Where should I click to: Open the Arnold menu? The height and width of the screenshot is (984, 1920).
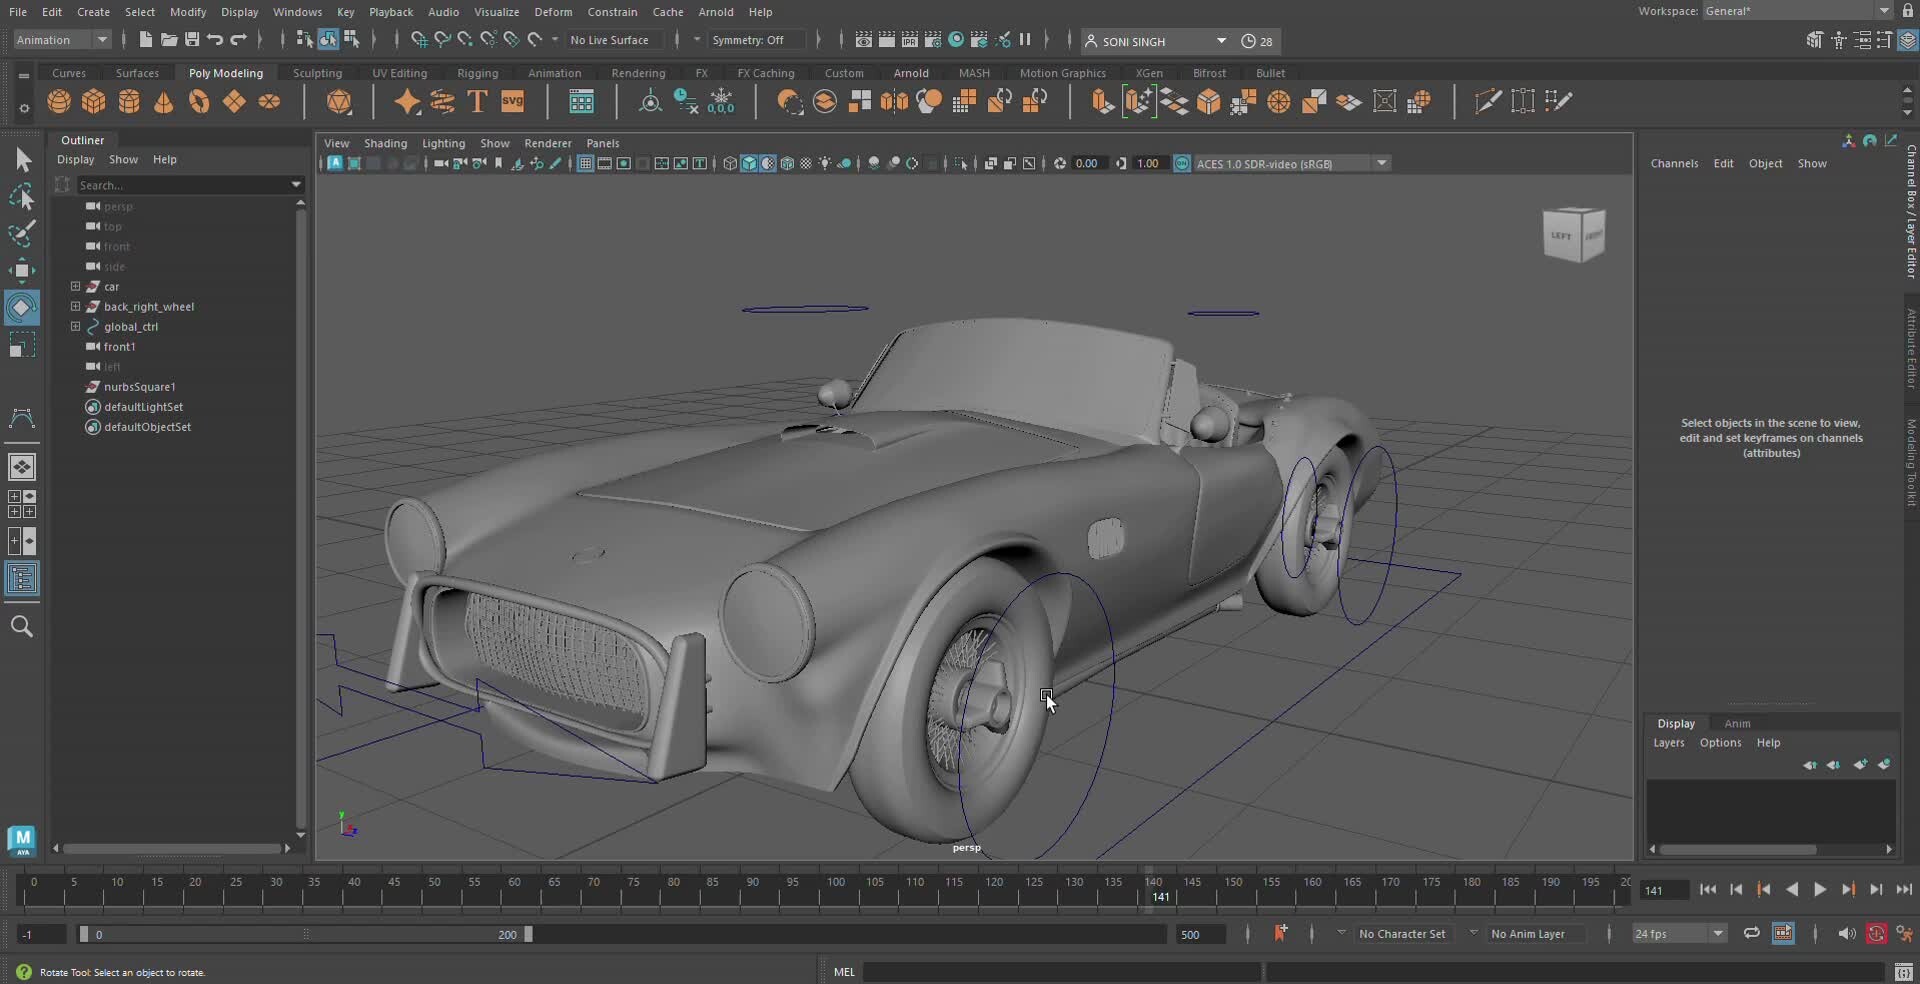[716, 11]
